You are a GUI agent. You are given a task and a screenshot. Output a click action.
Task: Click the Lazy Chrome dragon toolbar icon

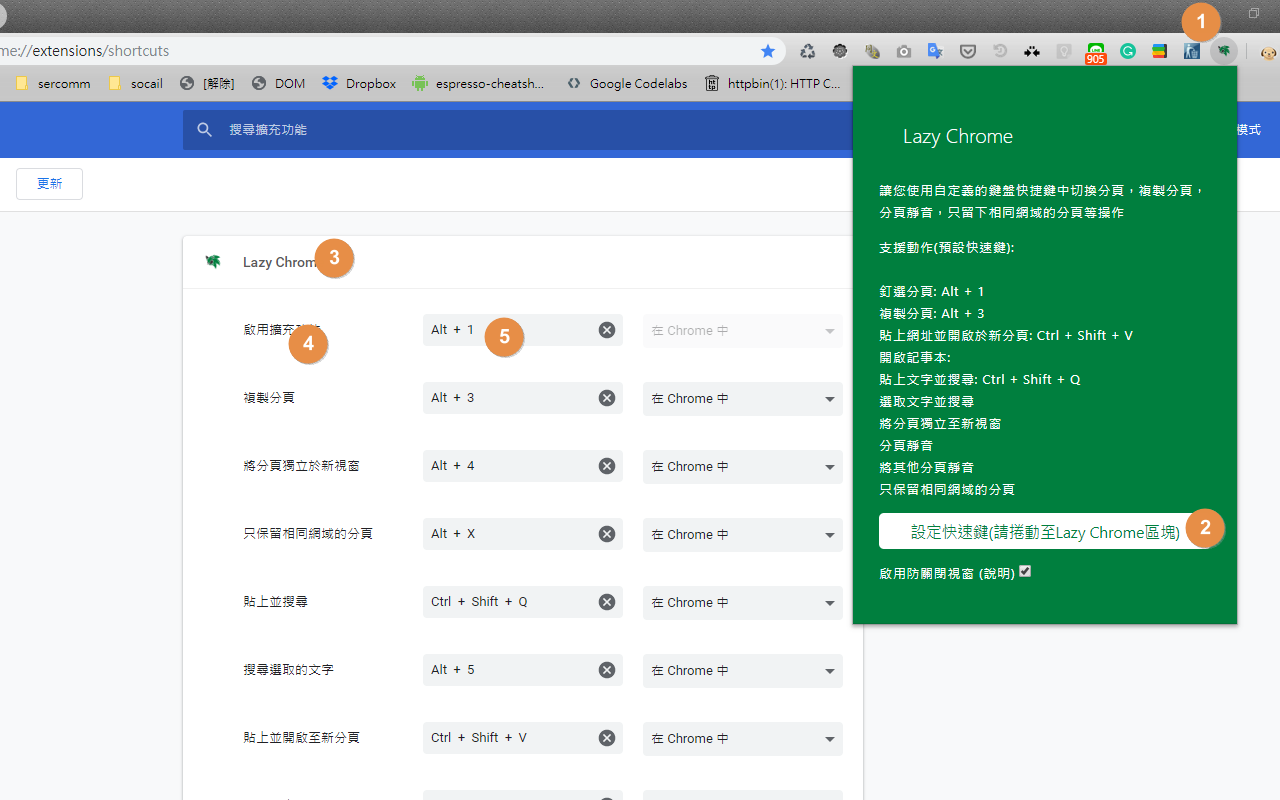click(1224, 51)
